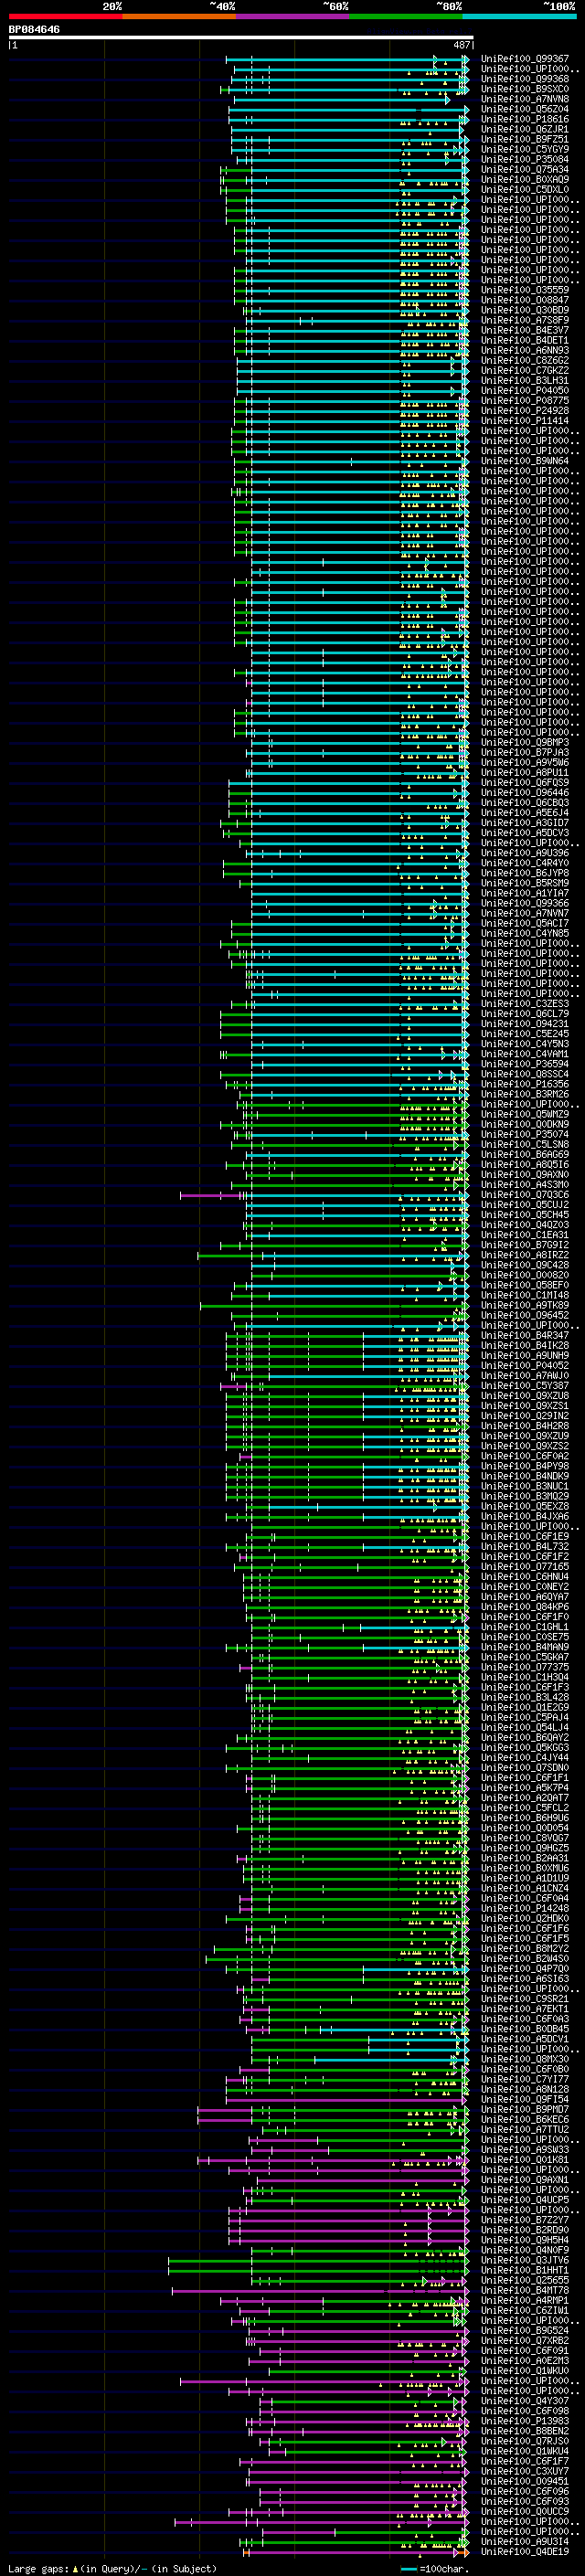The width and height of the screenshot is (585, 2576).
Task: Select the UniRef100_B4PY98 label
Action: click(525, 1466)
